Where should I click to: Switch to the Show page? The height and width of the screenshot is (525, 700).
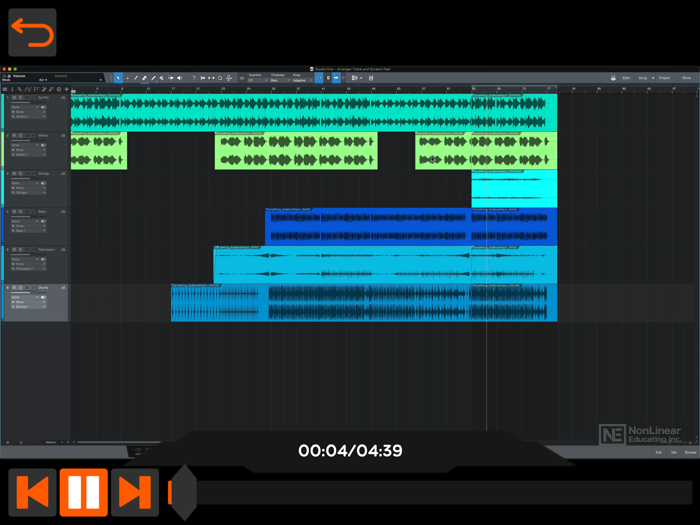coord(687,78)
